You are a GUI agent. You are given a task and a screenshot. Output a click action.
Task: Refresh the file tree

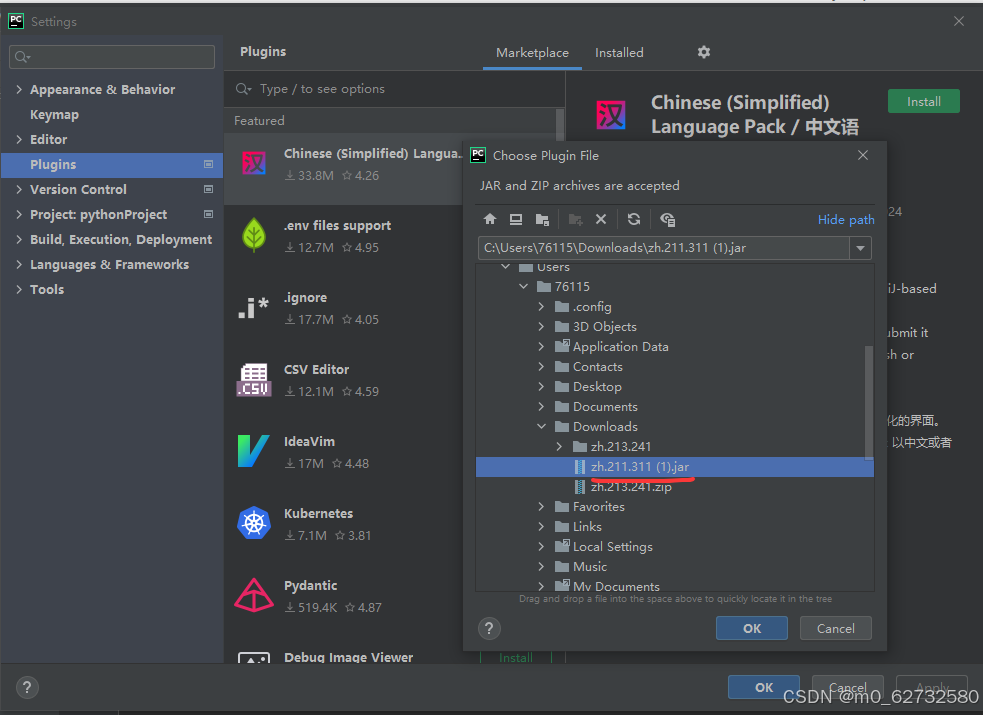634,219
